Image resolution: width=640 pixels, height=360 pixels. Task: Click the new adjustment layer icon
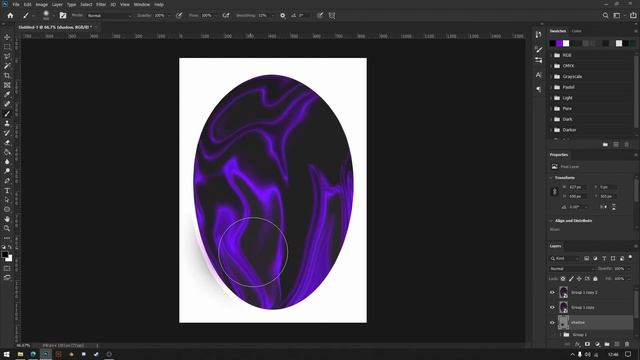tap(597, 344)
